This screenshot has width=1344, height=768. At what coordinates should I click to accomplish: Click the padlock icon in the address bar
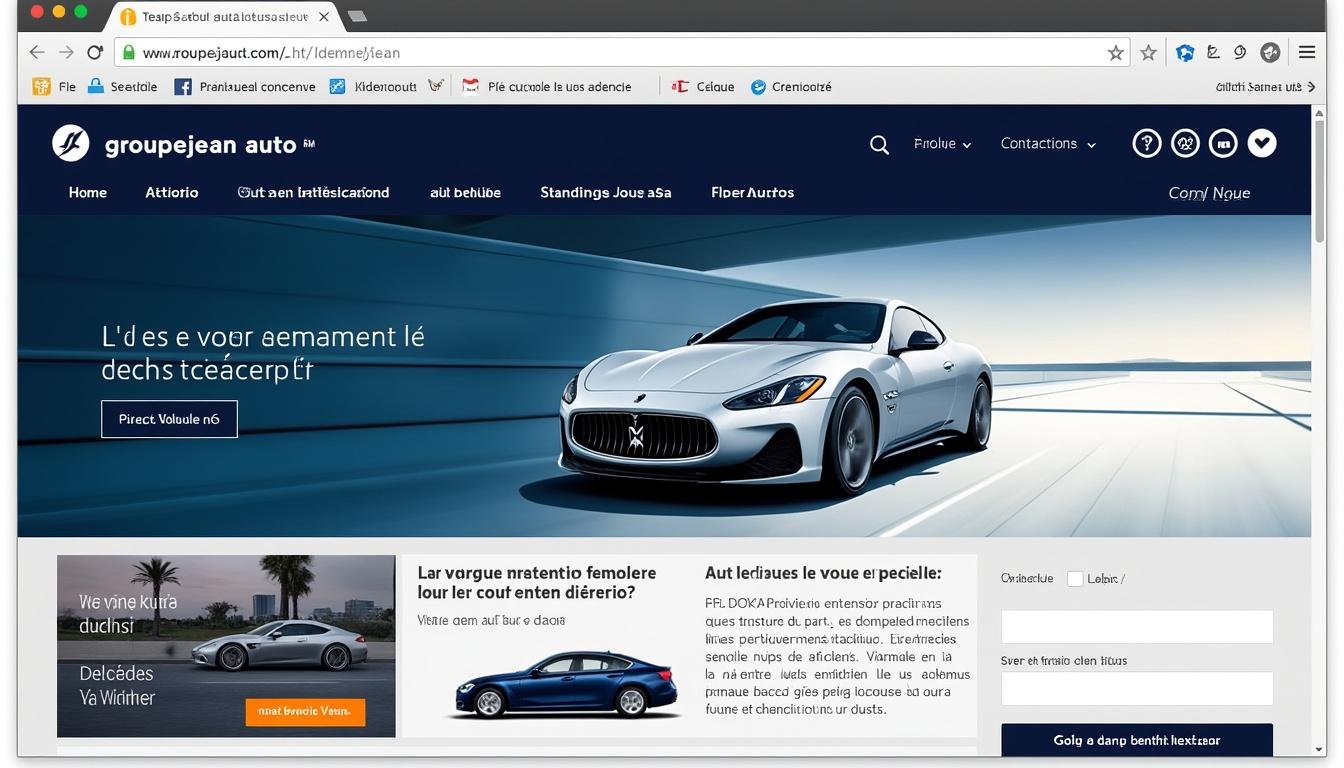128,52
